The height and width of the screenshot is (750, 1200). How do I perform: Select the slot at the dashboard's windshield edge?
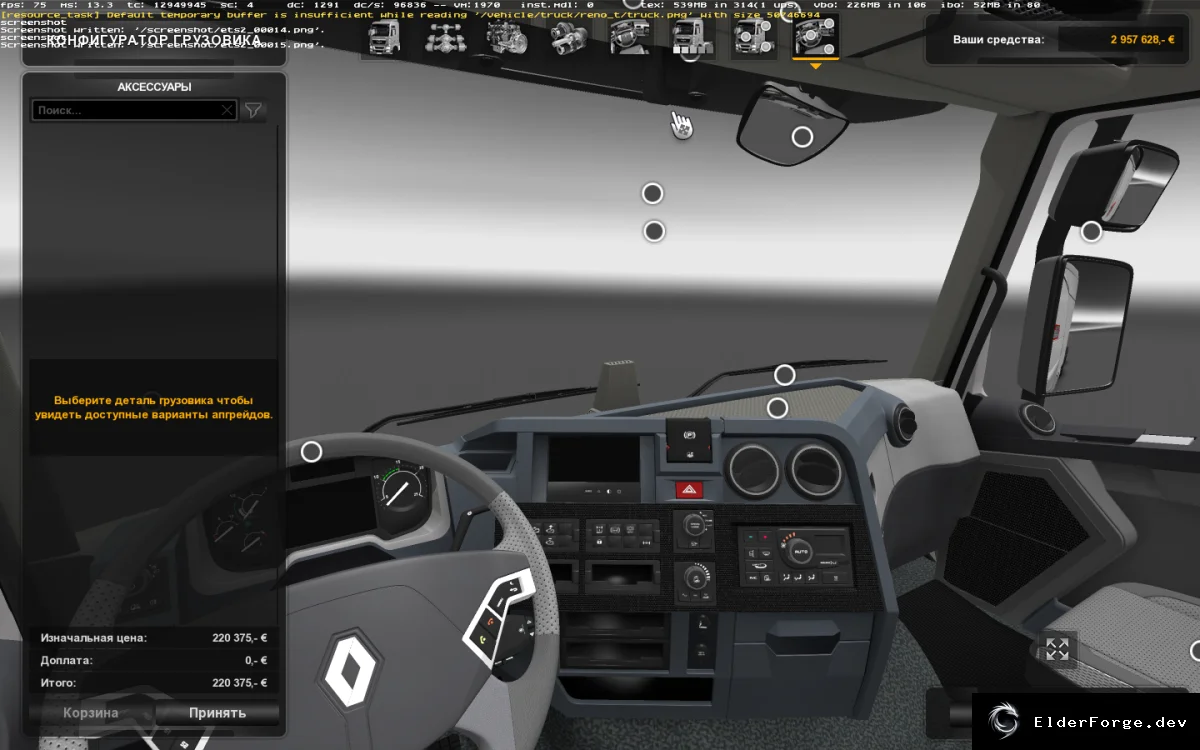(785, 375)
